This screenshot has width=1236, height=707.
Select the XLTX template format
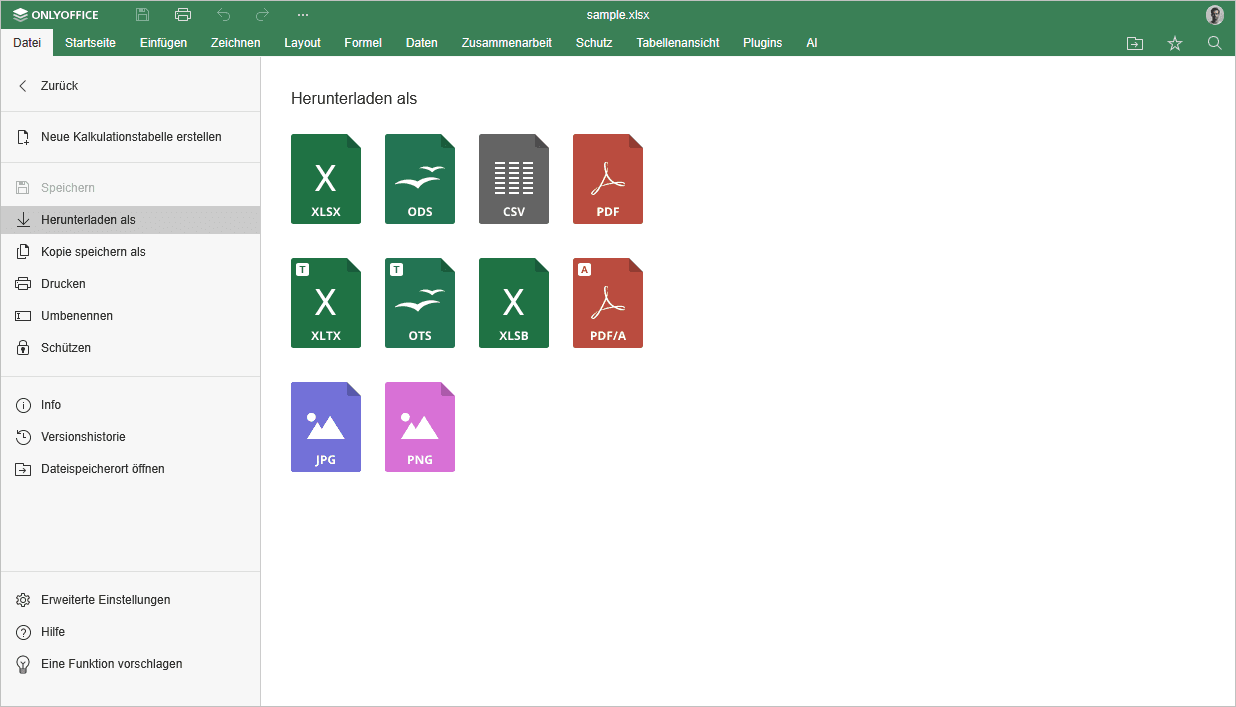[x=325, y=303]
